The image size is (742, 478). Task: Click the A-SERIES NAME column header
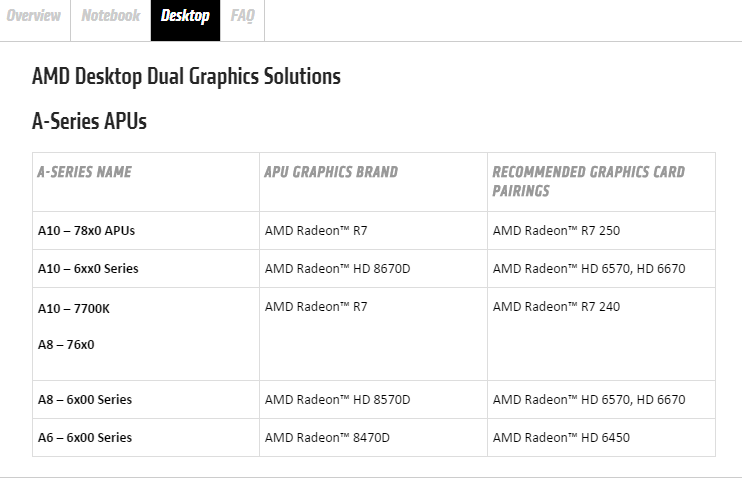point(85,172)
